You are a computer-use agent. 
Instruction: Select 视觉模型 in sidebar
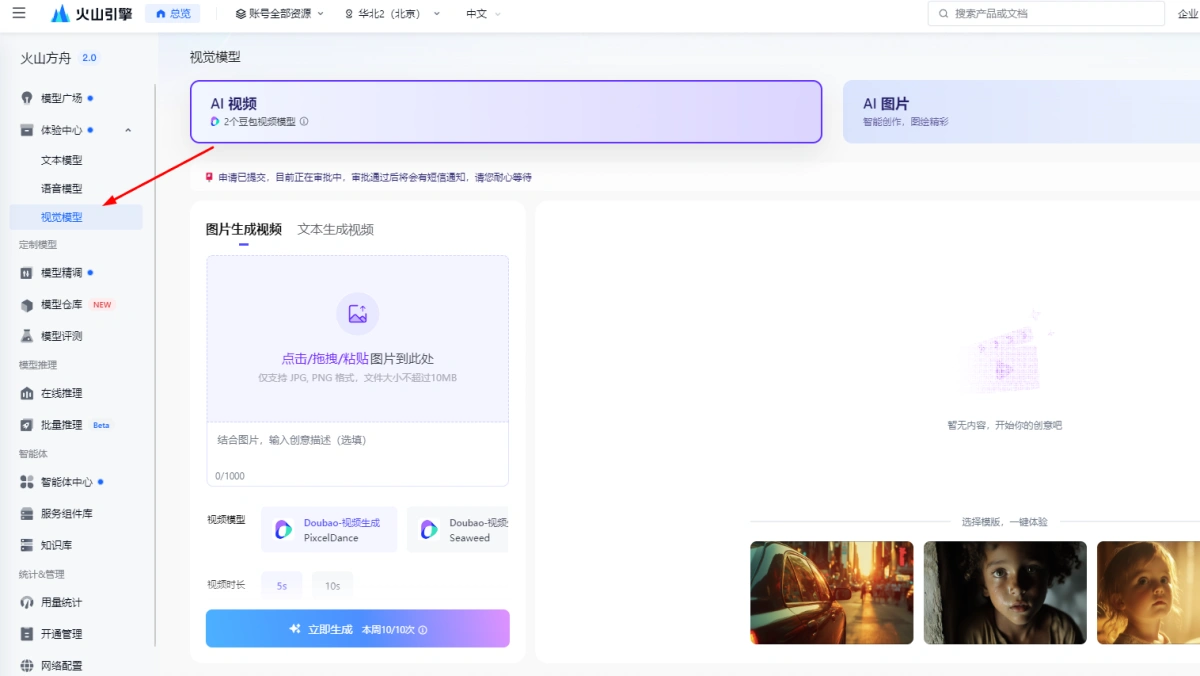76,217
